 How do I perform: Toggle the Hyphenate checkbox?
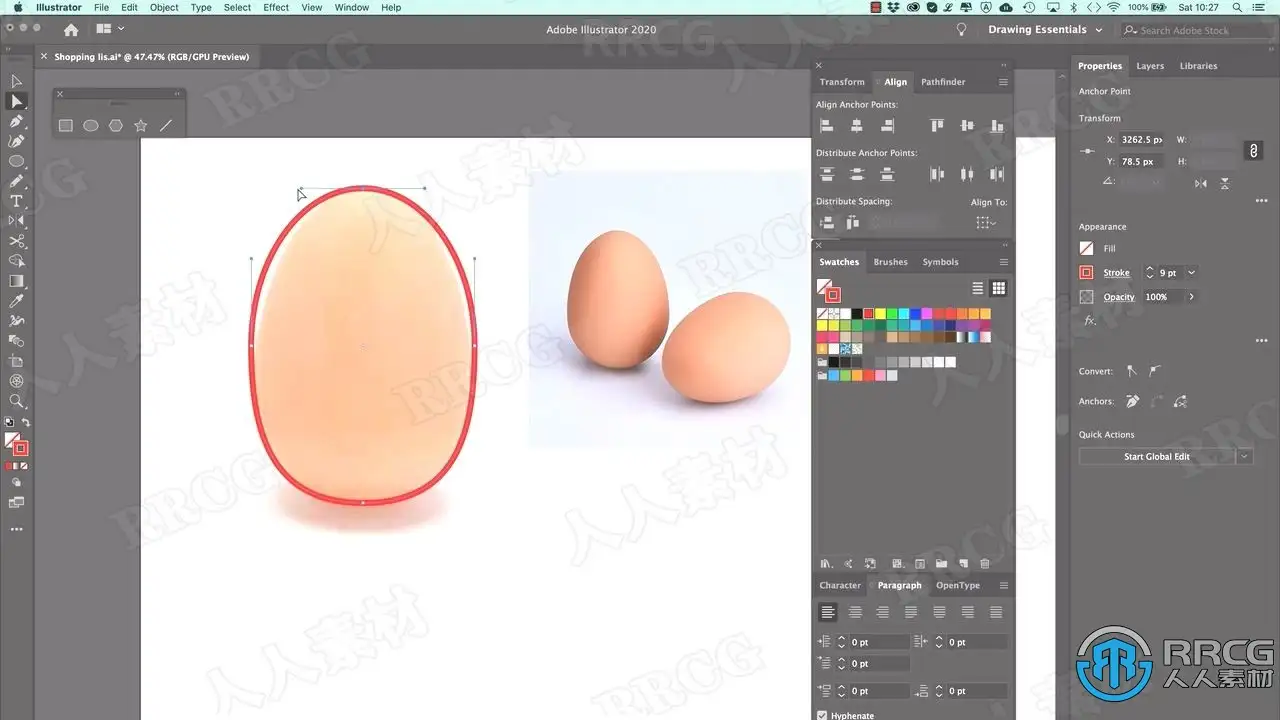(x=822, y=716)
